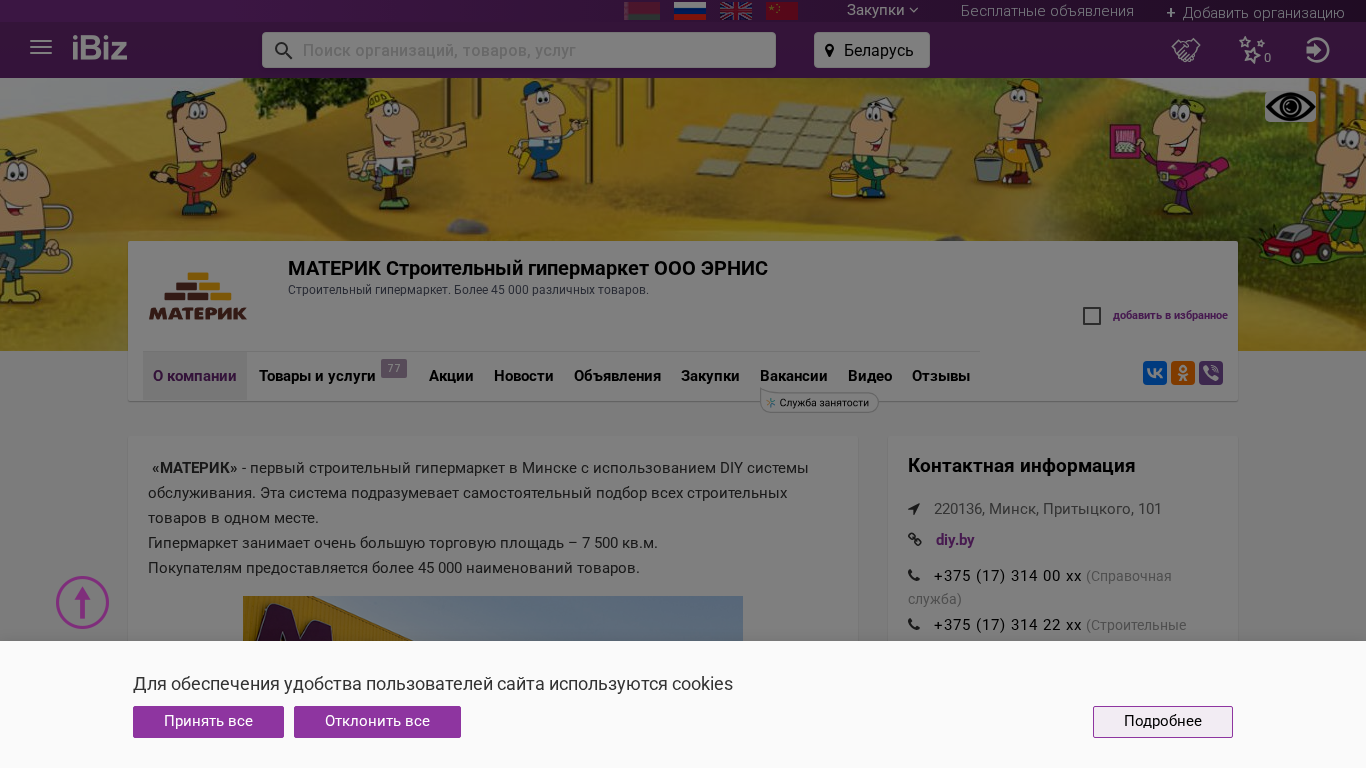This screenshot has width=1366, height=768.
Task: Click the '77' products count badge
Action: click(x=394, y=369)
